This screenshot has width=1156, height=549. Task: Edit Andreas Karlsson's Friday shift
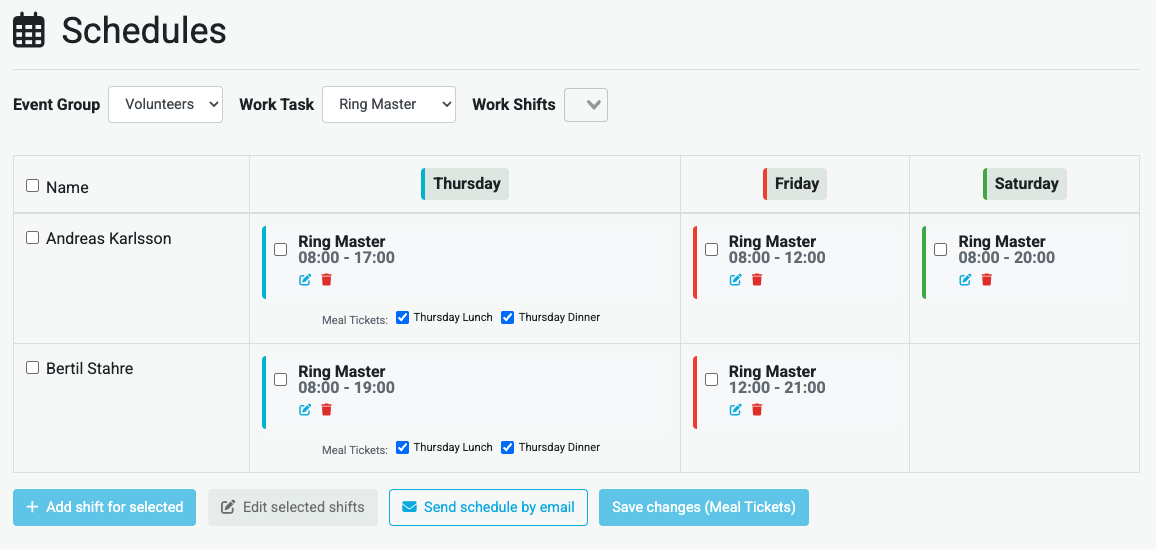(736, 280)
